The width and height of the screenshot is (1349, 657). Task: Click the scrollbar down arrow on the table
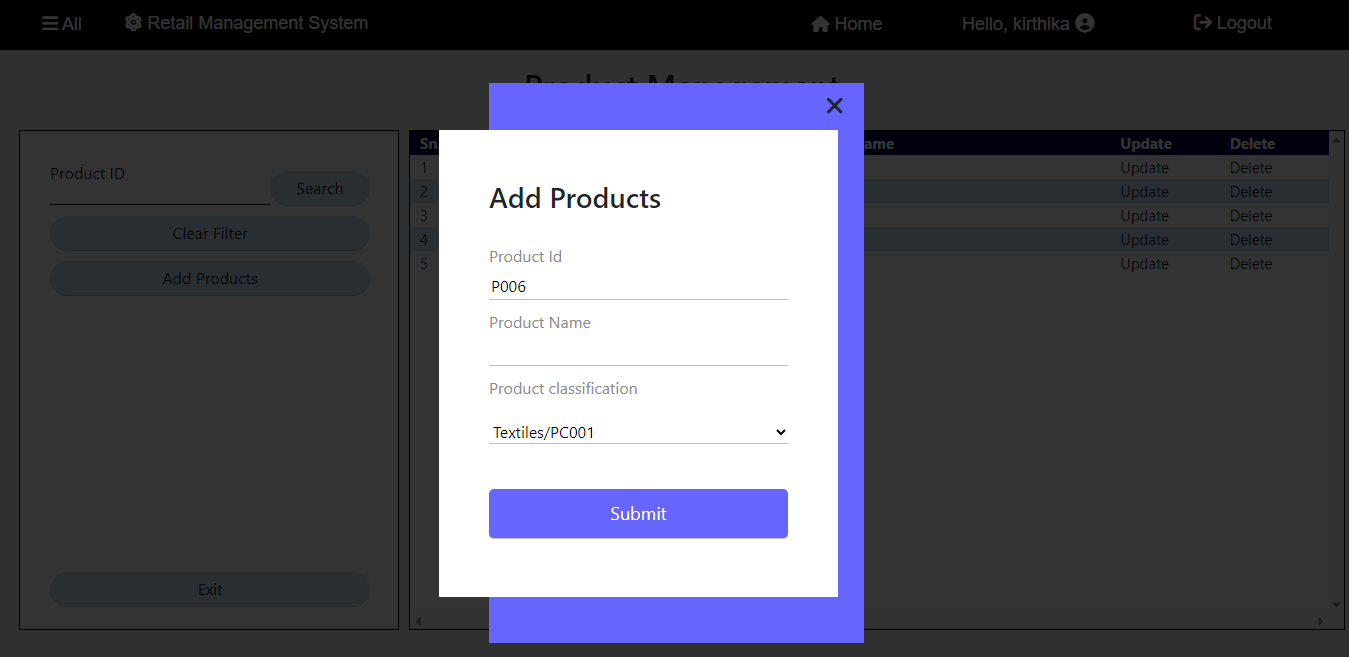pyautogui.click(x=1336, y=604)
